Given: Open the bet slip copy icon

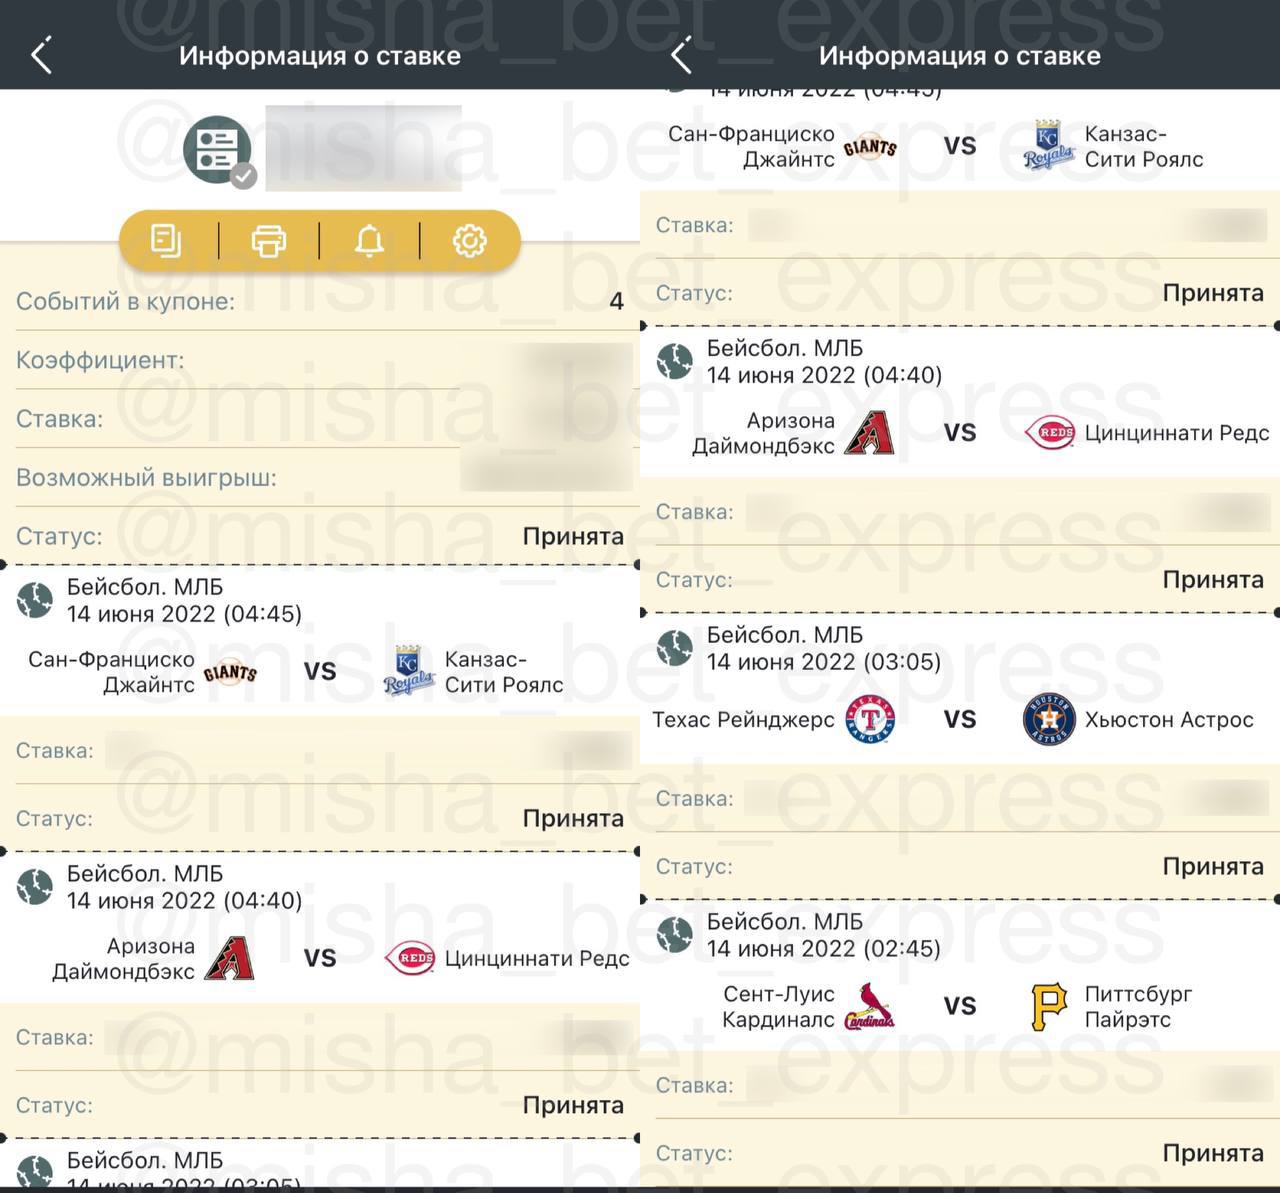Looking at the screenshot, I should [x=166, y=241].
